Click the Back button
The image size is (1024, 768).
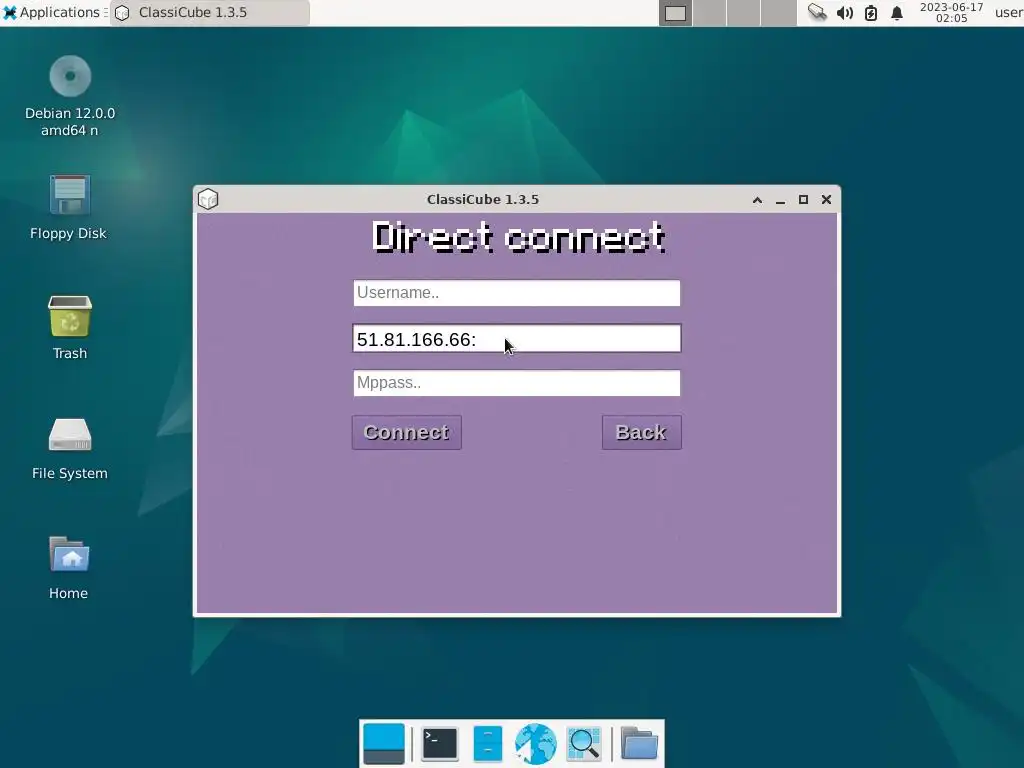click(x=641, y=432)
